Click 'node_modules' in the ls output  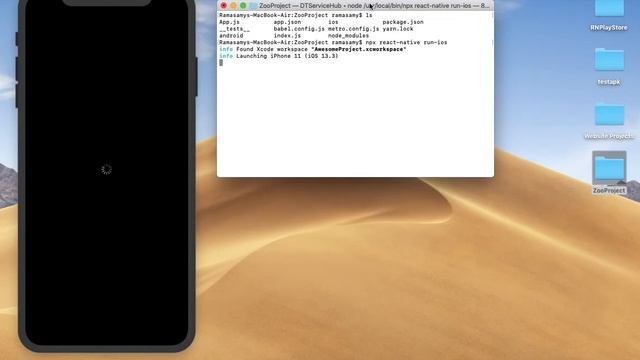pyautogui.click(x=349, y=36)
